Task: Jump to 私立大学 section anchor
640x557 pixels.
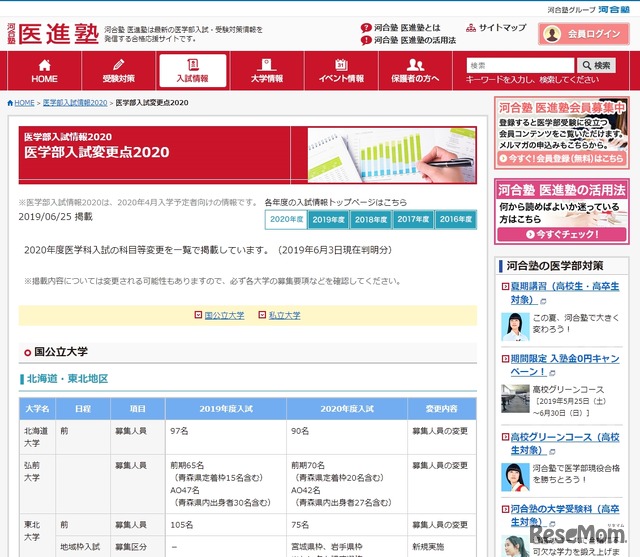Action: coord(284,315)
